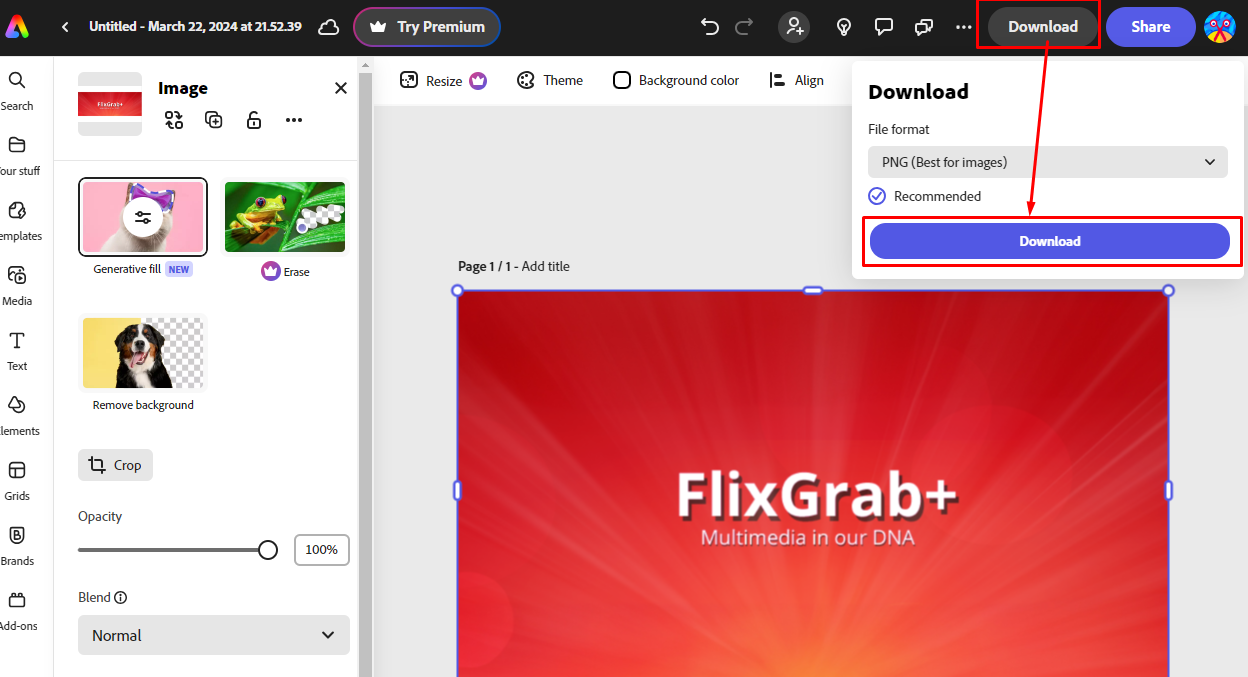
Task: Open the File format PNG dropdown
Action: [x=1048, y=162]
